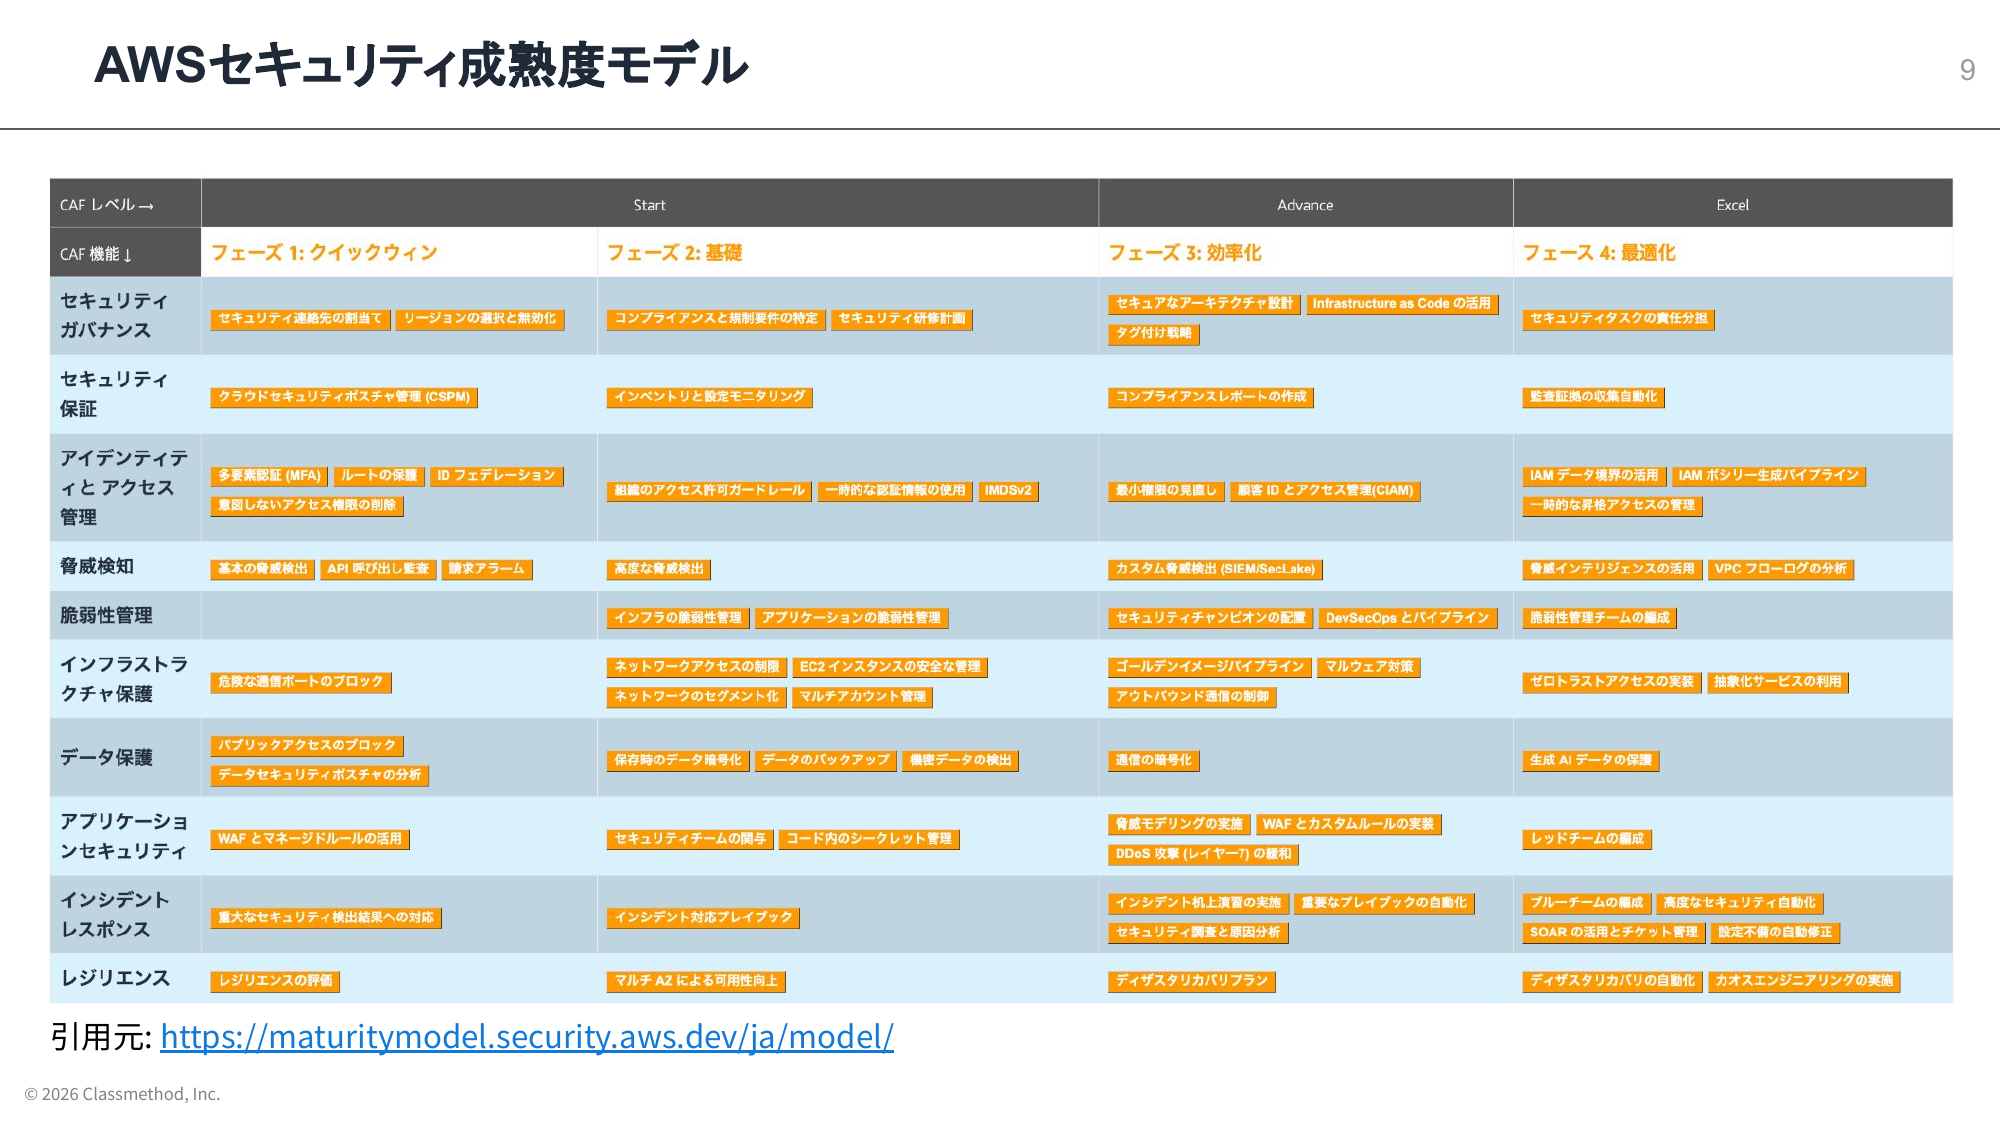This screenshot has height=1125, width=2000.
Task: Select the 'API 呼び出し監査' tag
Action: pyautogui.click(x=378, y=569)
